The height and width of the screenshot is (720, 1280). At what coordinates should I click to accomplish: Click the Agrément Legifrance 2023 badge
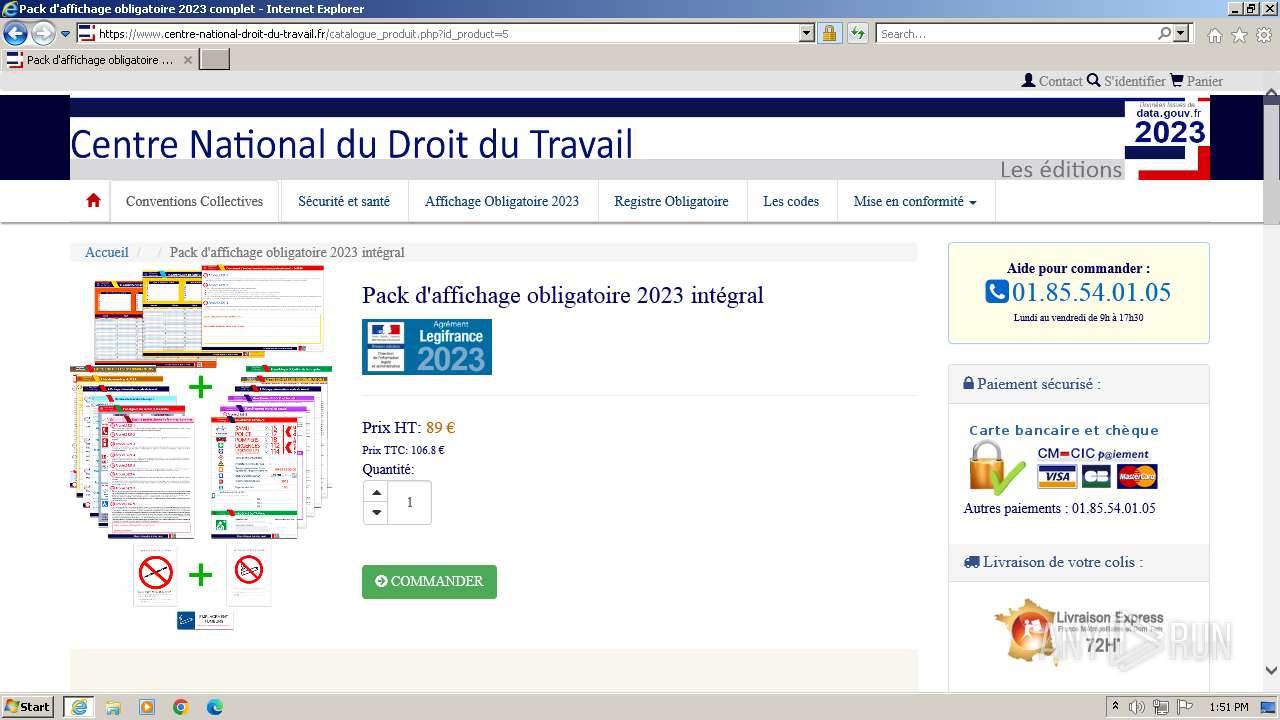pos(427,347)
